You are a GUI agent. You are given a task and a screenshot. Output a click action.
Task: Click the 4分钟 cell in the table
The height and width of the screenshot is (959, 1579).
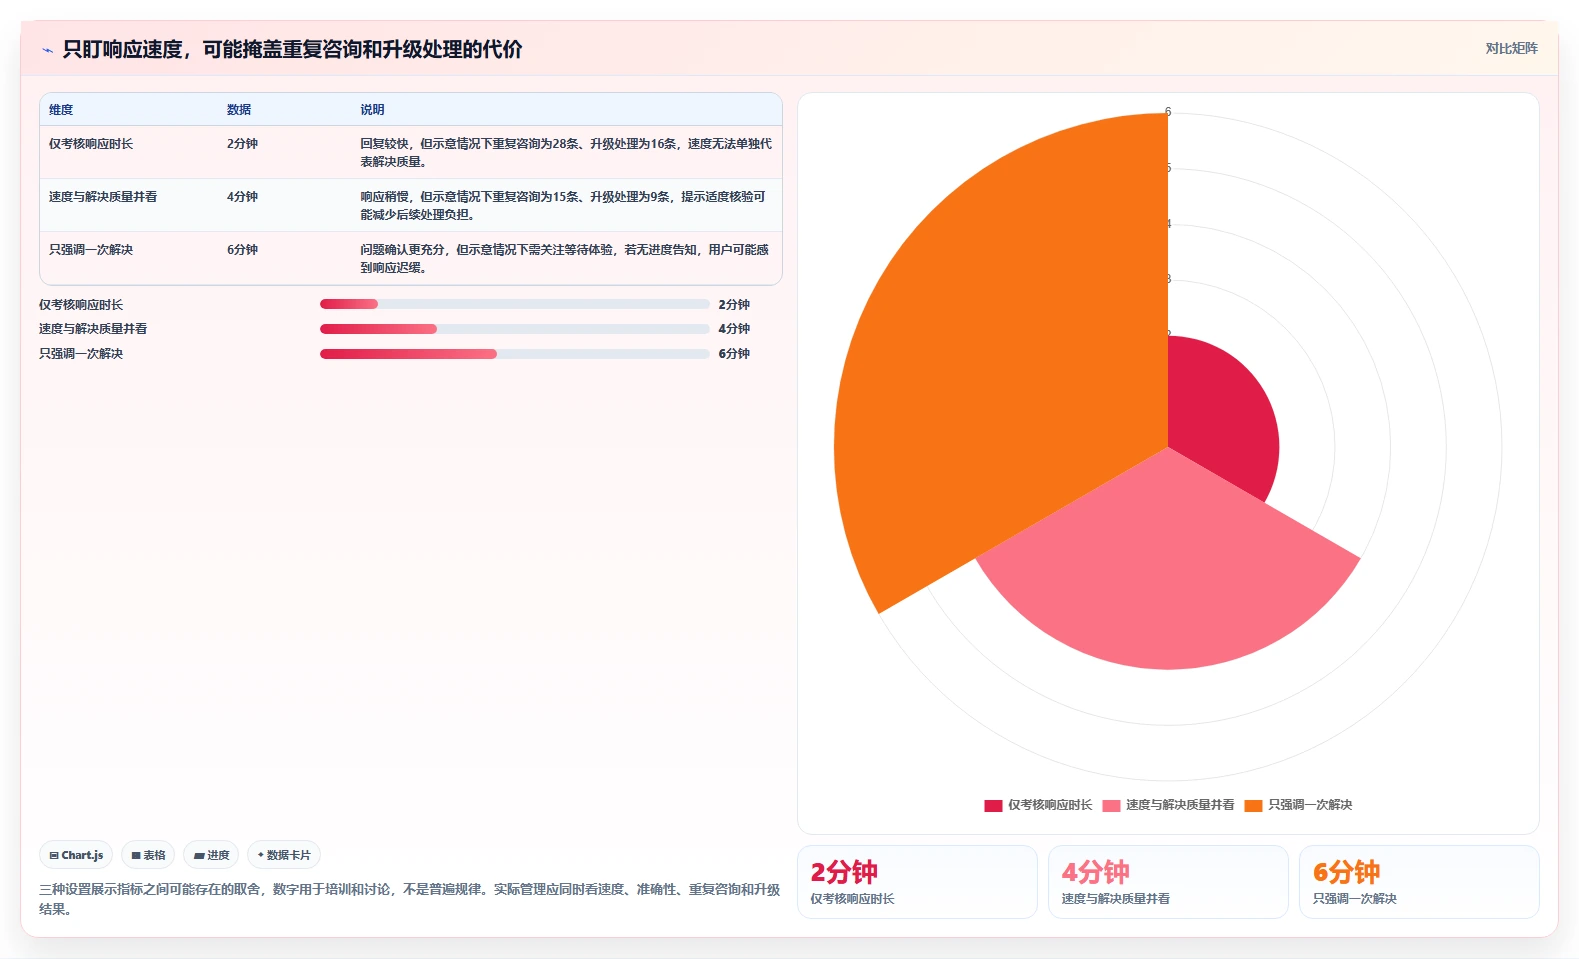click(x=242, y=197)
